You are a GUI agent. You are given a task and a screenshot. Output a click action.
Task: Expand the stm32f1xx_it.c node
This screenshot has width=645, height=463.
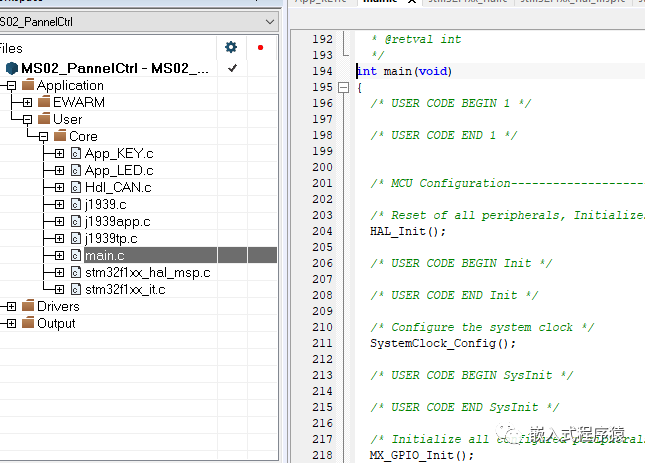[x=60, y=289]
